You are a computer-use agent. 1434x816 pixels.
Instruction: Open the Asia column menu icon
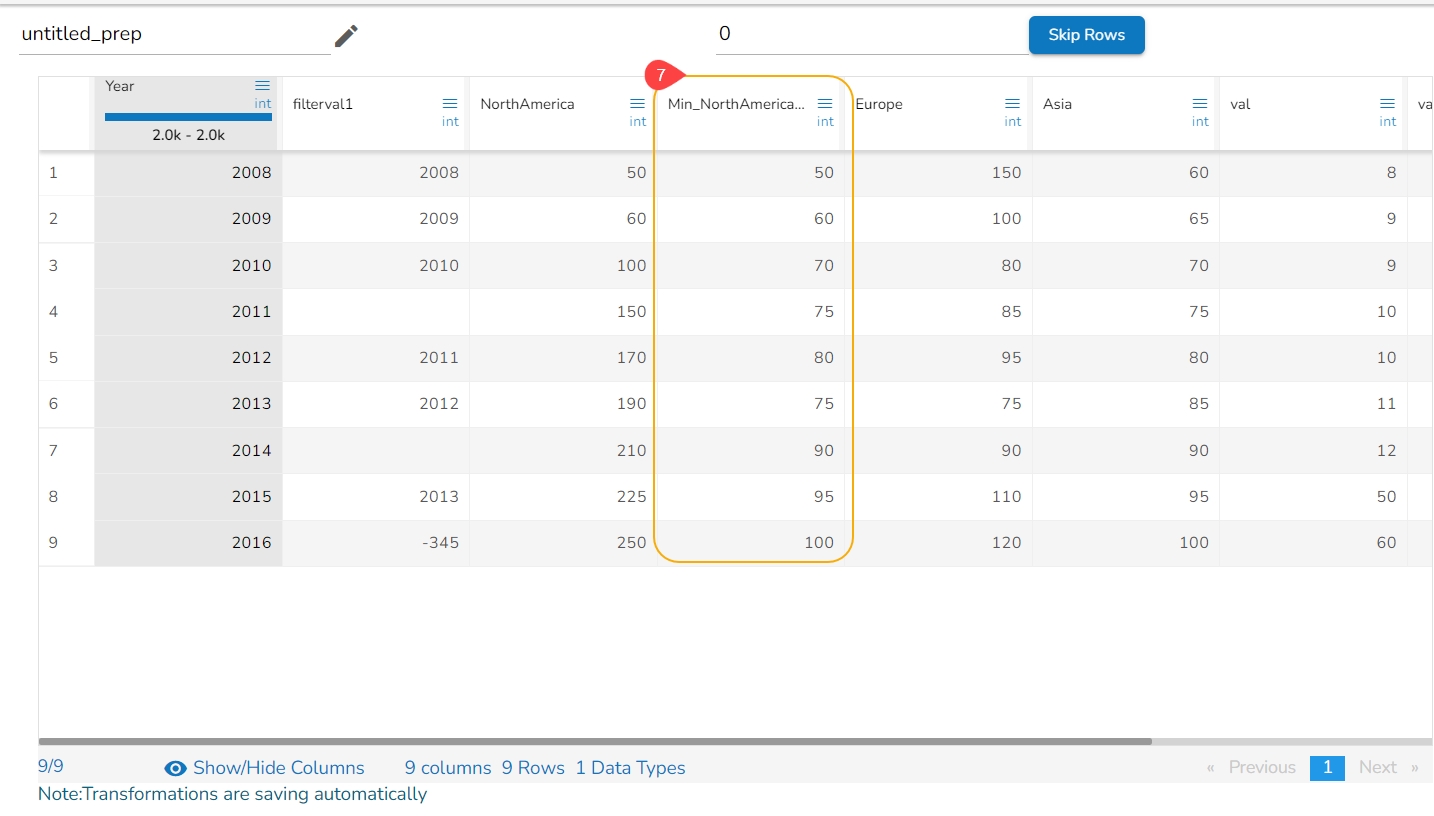1200,104
